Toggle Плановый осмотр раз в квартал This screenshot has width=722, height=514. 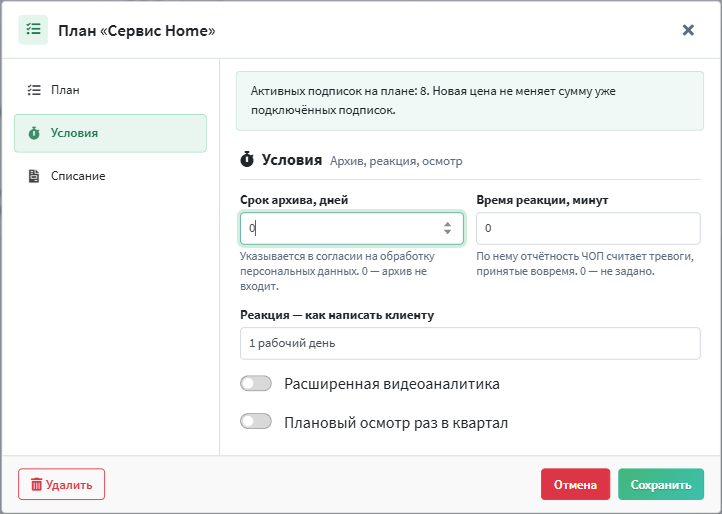pos(256,421)
